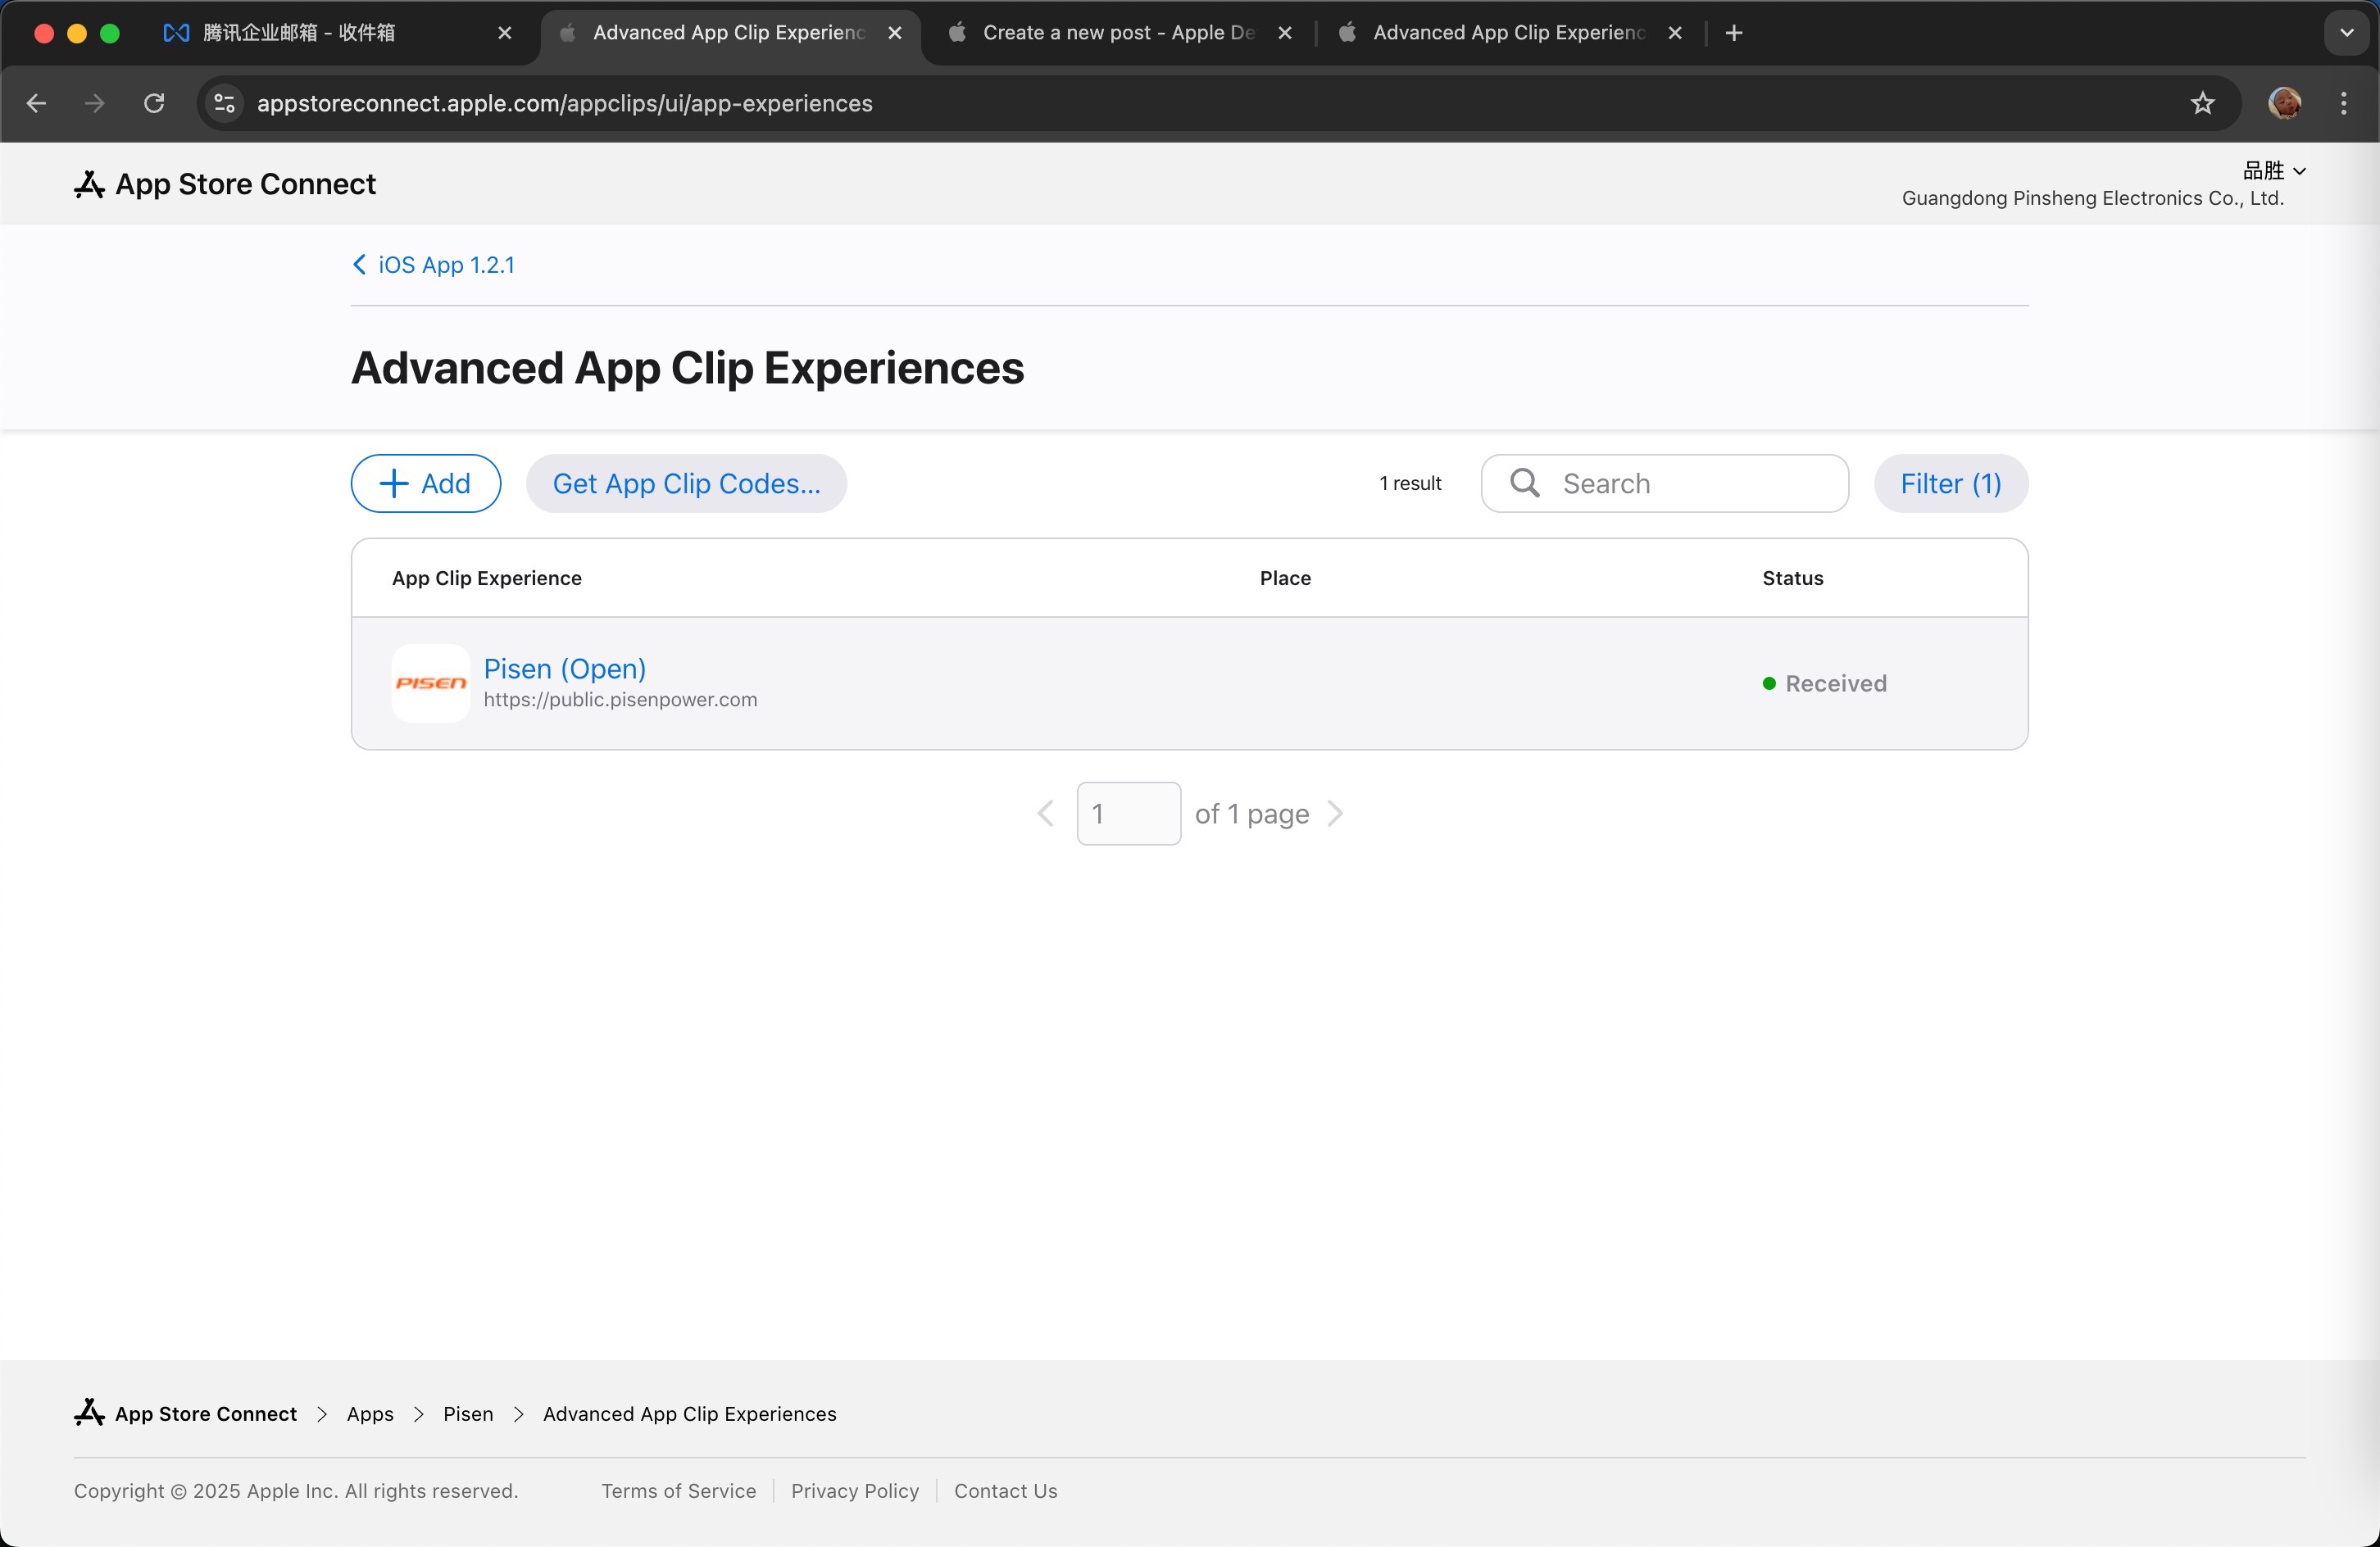2380x1547 pixels.
Task: Click the Status column header
Action: click(x=1793, y=578)
